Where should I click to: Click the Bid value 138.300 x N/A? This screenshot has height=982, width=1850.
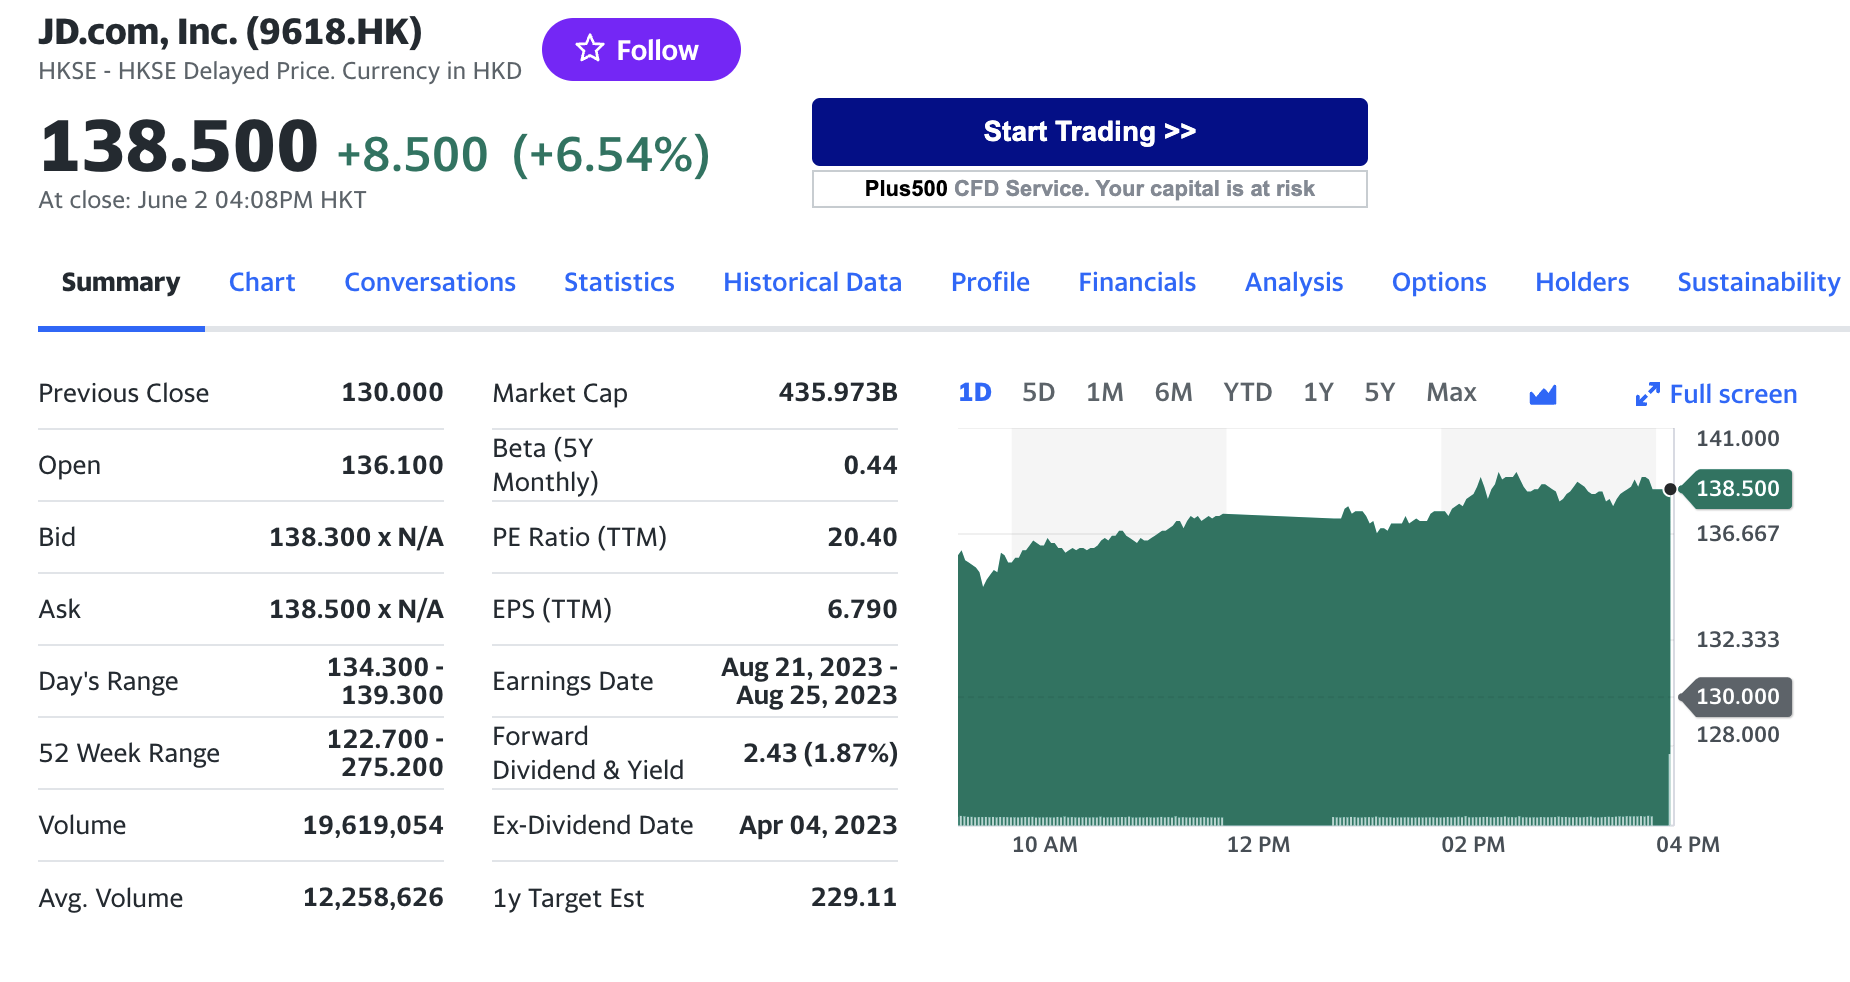click(356, 537)
